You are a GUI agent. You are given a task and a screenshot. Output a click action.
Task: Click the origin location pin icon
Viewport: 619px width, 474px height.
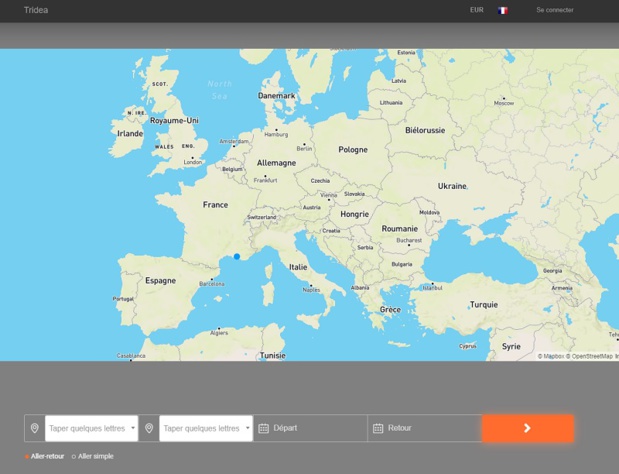(35, 428)
